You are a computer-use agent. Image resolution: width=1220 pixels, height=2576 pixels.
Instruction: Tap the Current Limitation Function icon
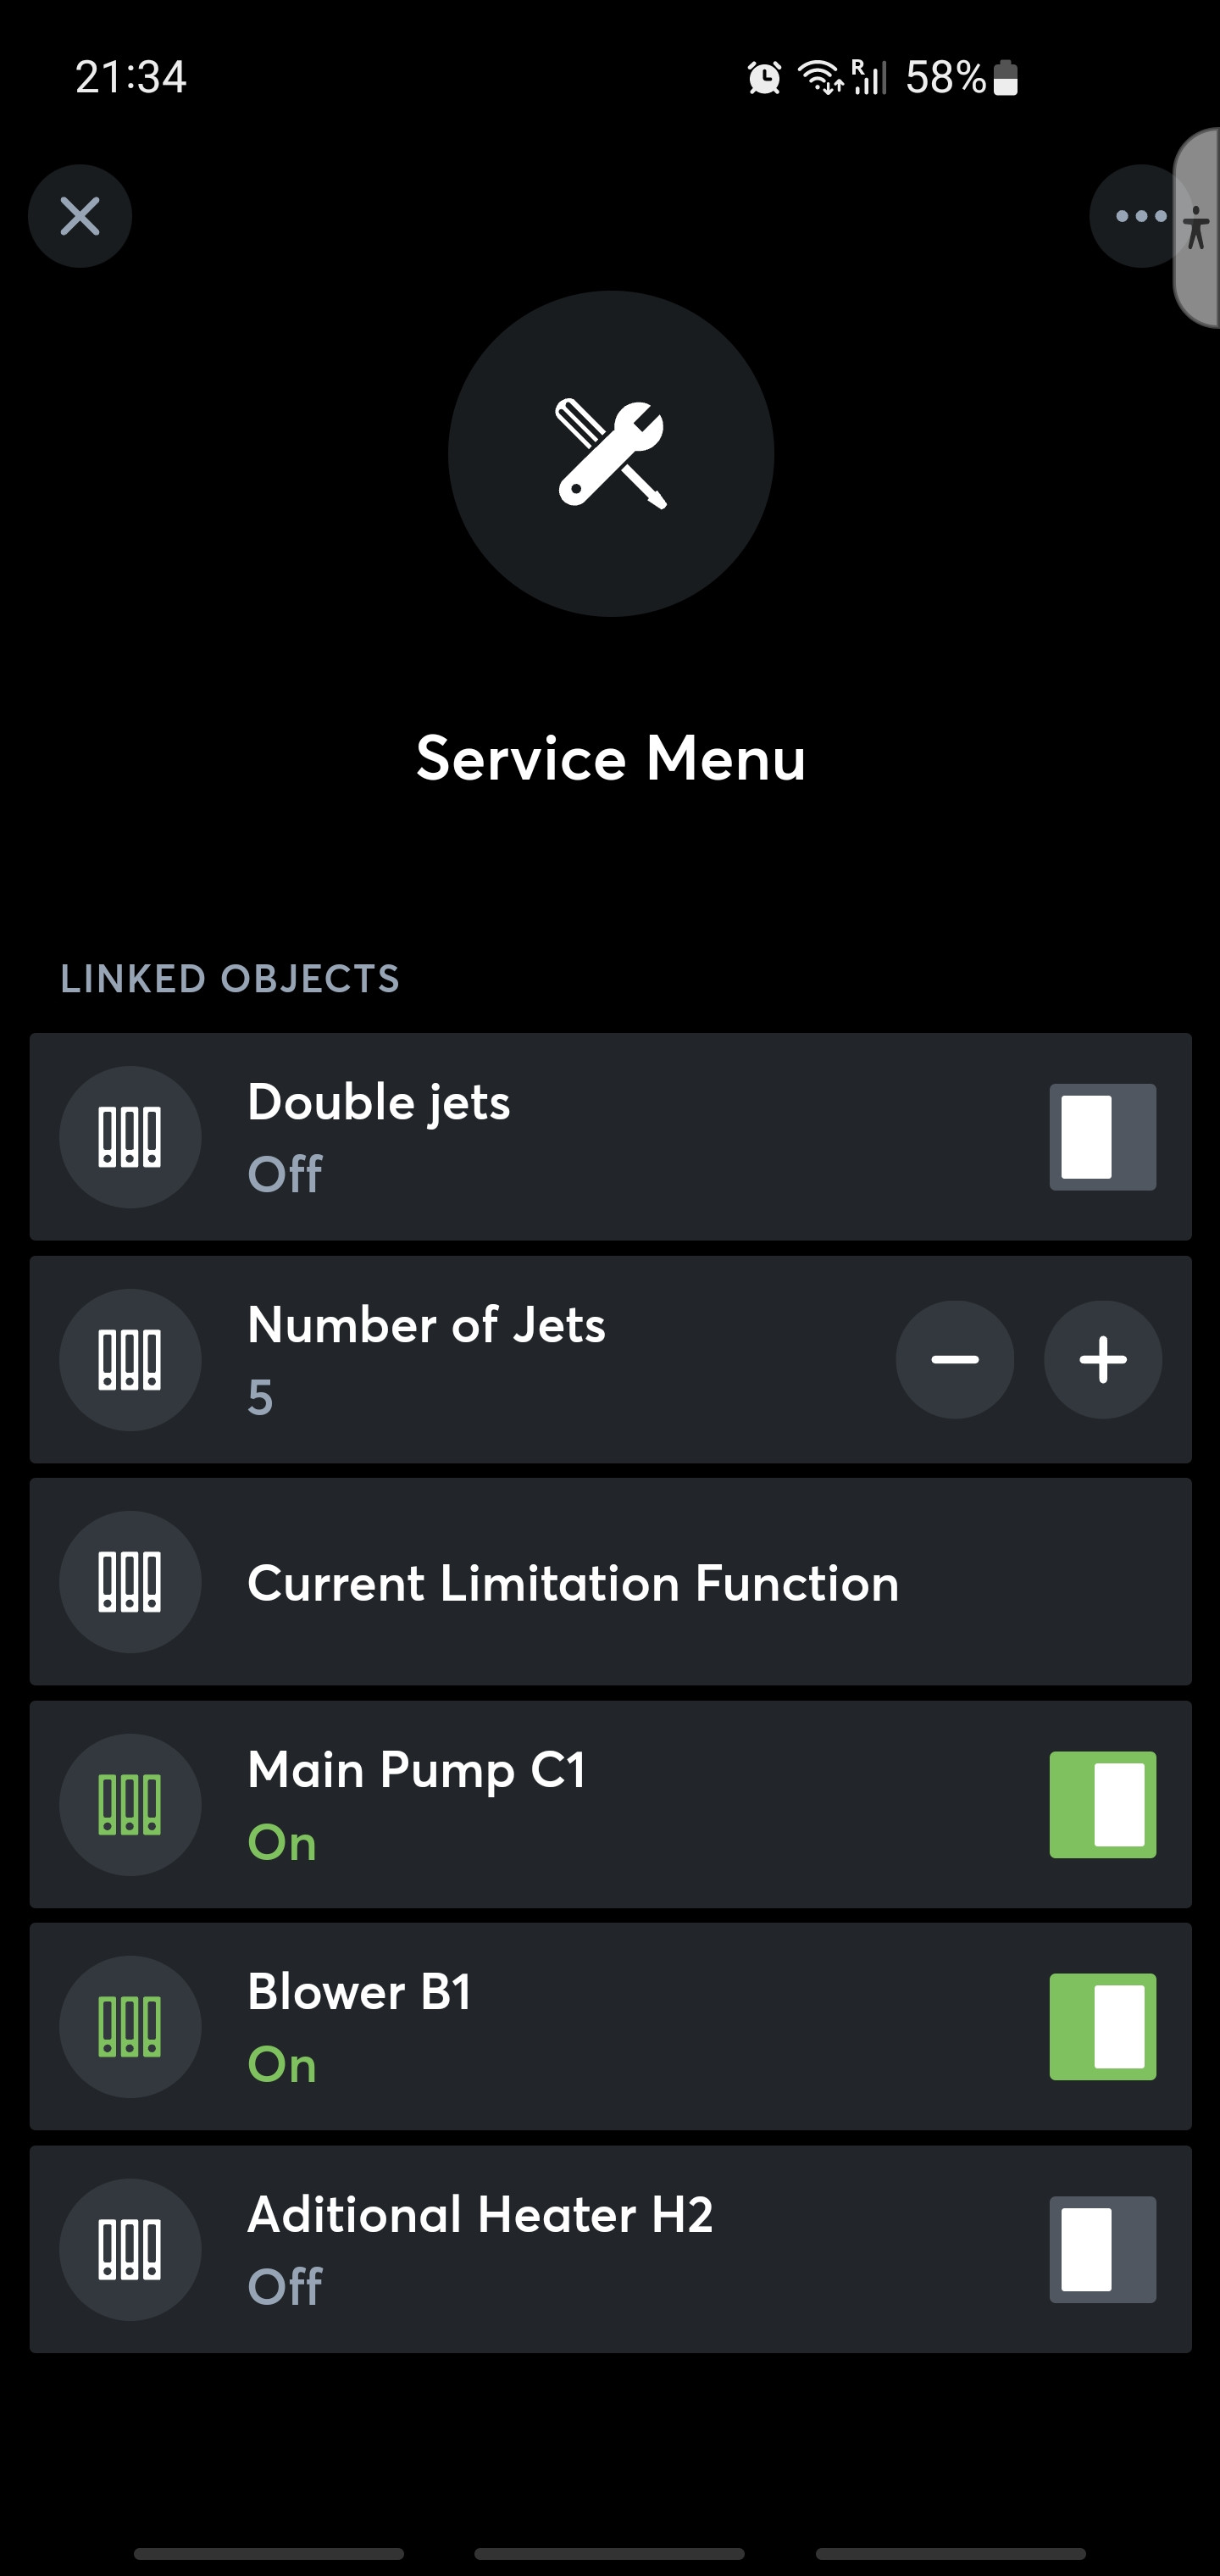130,1582
